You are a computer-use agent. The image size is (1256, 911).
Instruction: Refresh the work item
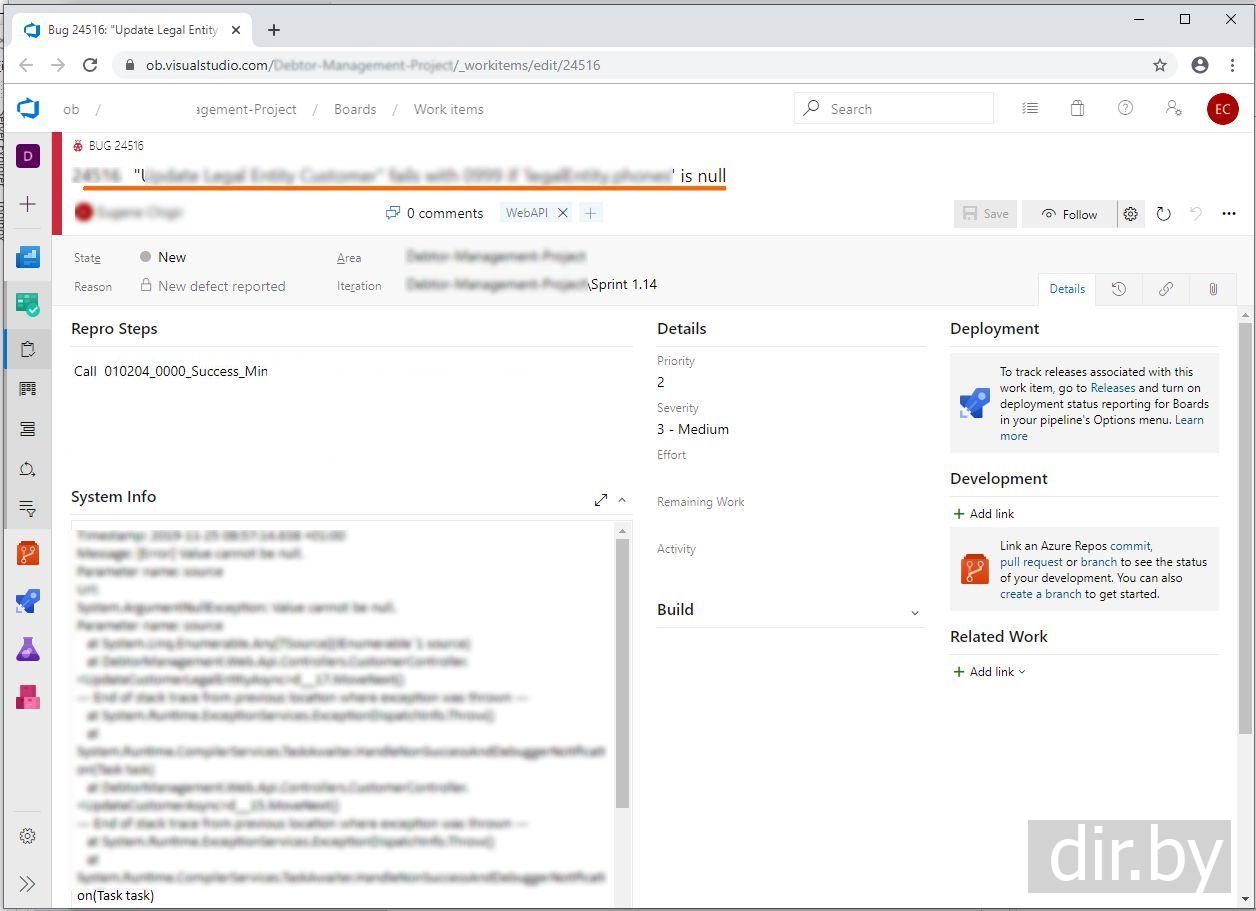(x=1164, y=214)
